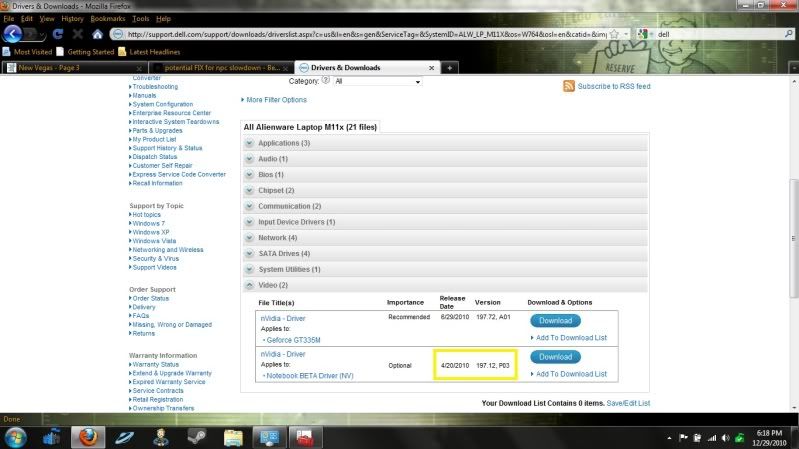Image resolution: width=799 pixels, height=449 pixels.
Task: Go back with the browser Back arrow
Action: [12, 34]
